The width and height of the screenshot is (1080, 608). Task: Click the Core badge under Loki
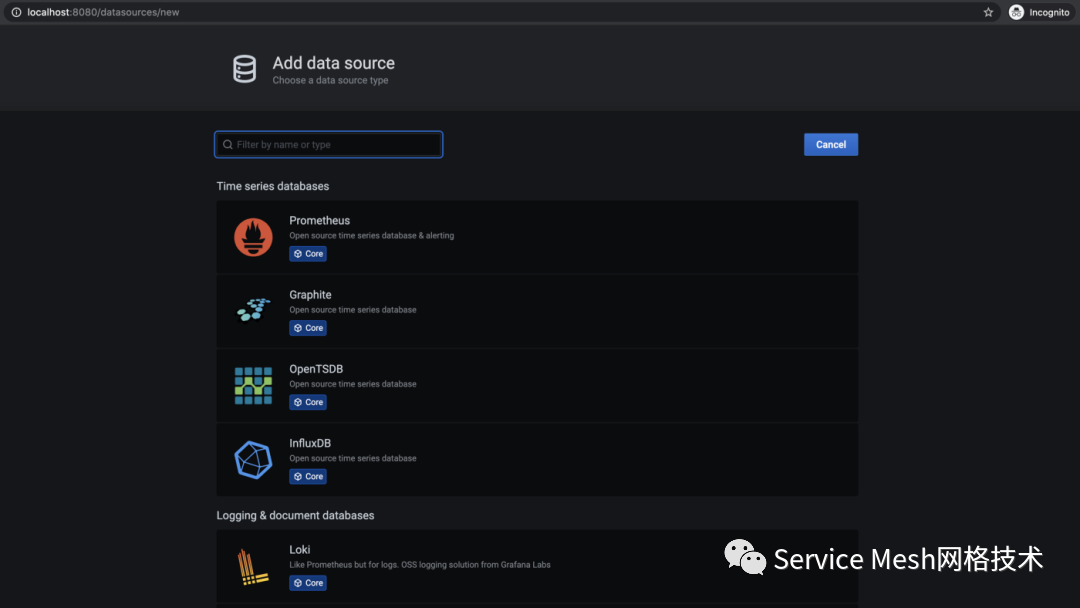point(308,583)
